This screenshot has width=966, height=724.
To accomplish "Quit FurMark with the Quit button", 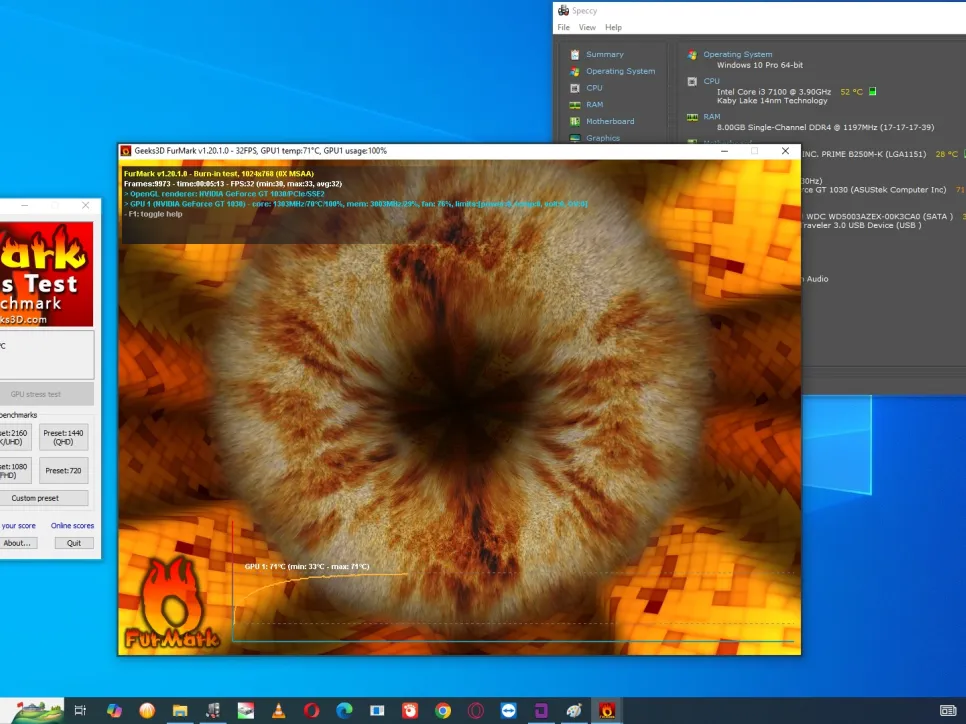I will click(x=74, y=543).
